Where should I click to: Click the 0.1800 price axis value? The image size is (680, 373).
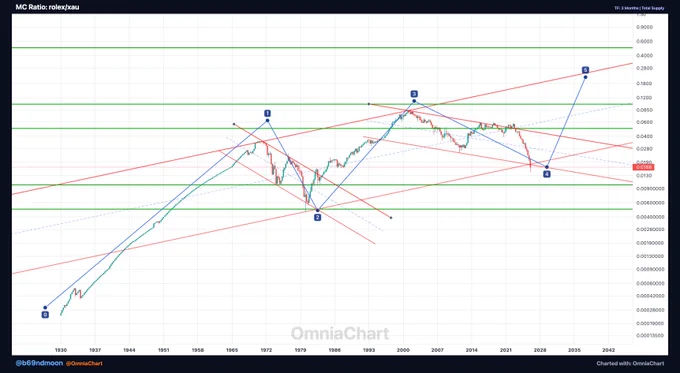644,83
